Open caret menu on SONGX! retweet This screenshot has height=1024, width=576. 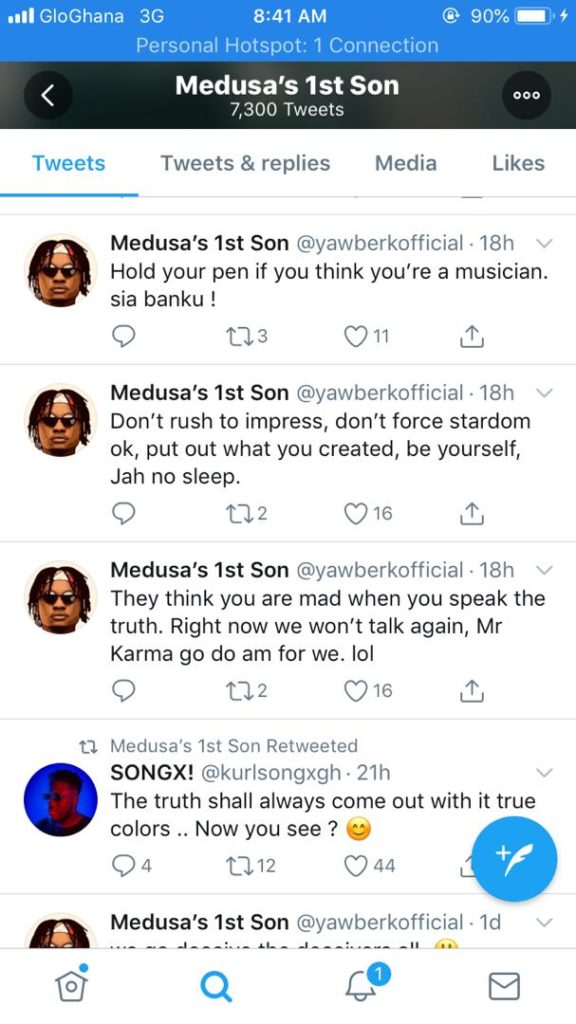pyautogui.click(x=544, y=773)
